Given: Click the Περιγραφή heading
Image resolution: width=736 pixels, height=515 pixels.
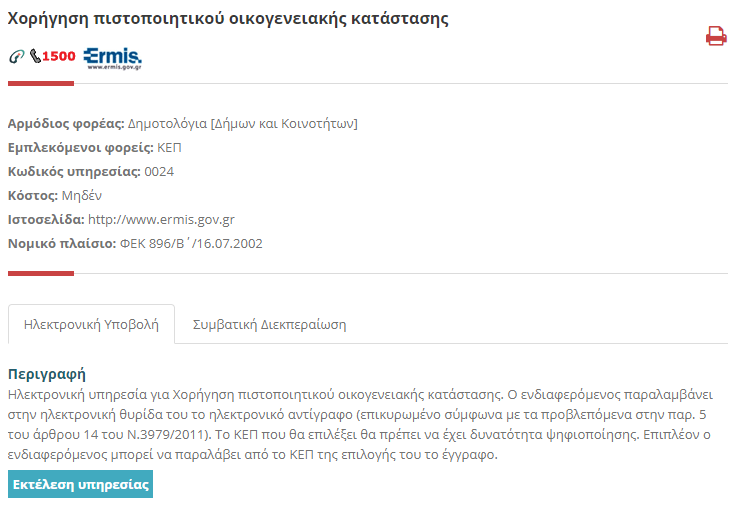Looking at the screenshot, I should point(46,375).
